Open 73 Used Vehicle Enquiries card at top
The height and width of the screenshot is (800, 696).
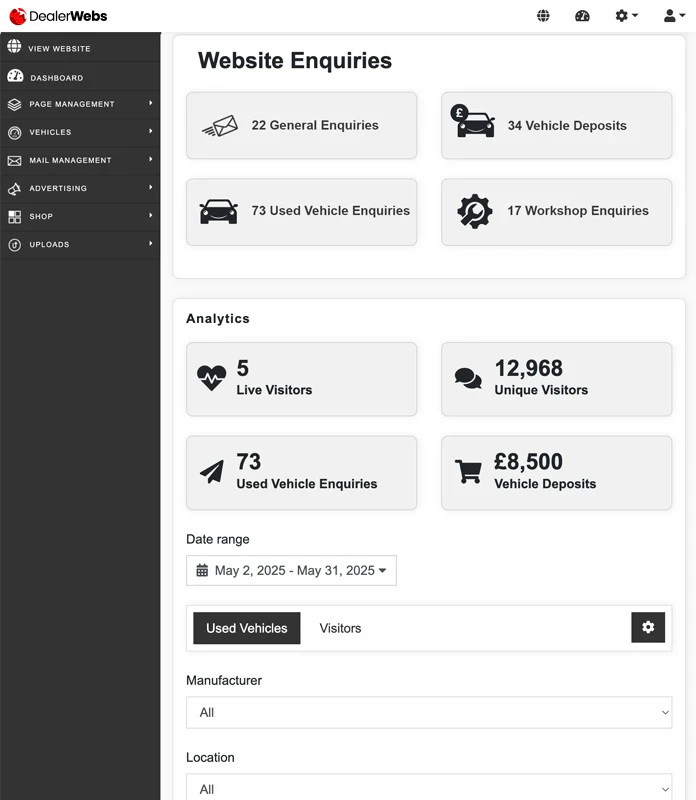coord(302,212)
